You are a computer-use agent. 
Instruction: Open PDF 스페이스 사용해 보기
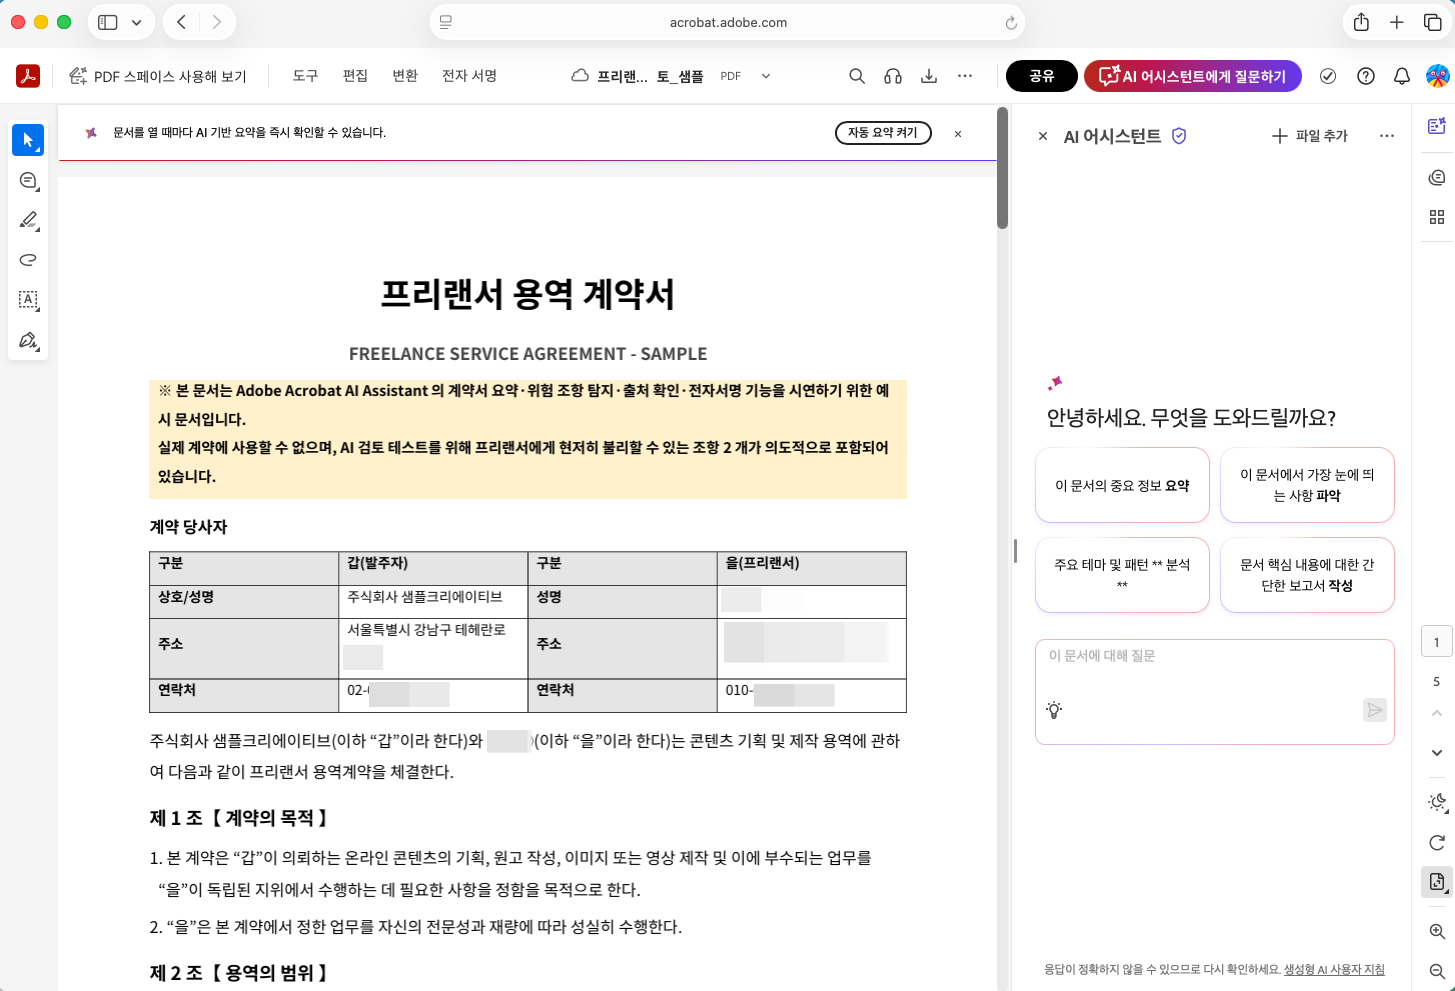tap(158, 76)
